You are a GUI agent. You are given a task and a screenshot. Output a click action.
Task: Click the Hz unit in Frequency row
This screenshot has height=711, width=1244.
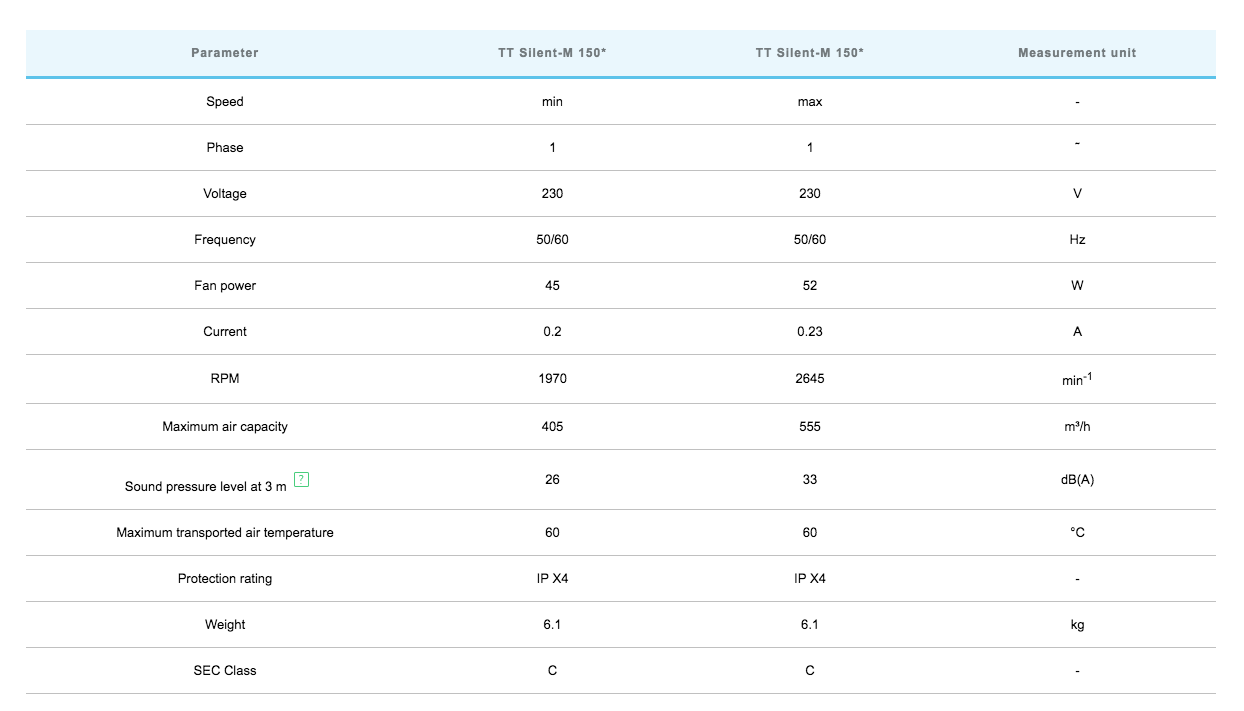[x=1077, y=240]
